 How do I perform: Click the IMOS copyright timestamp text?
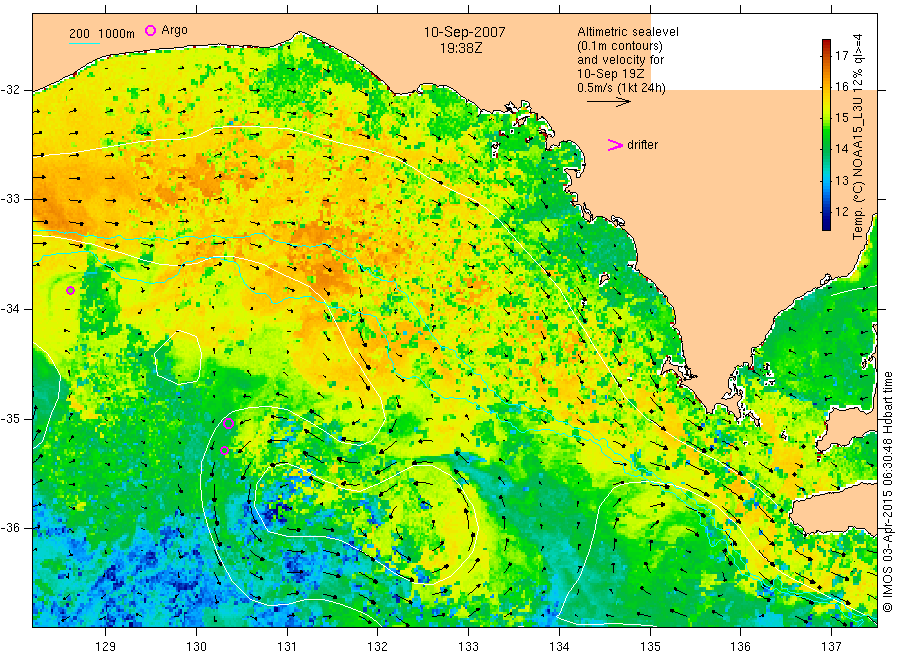[x=888, y=492]
